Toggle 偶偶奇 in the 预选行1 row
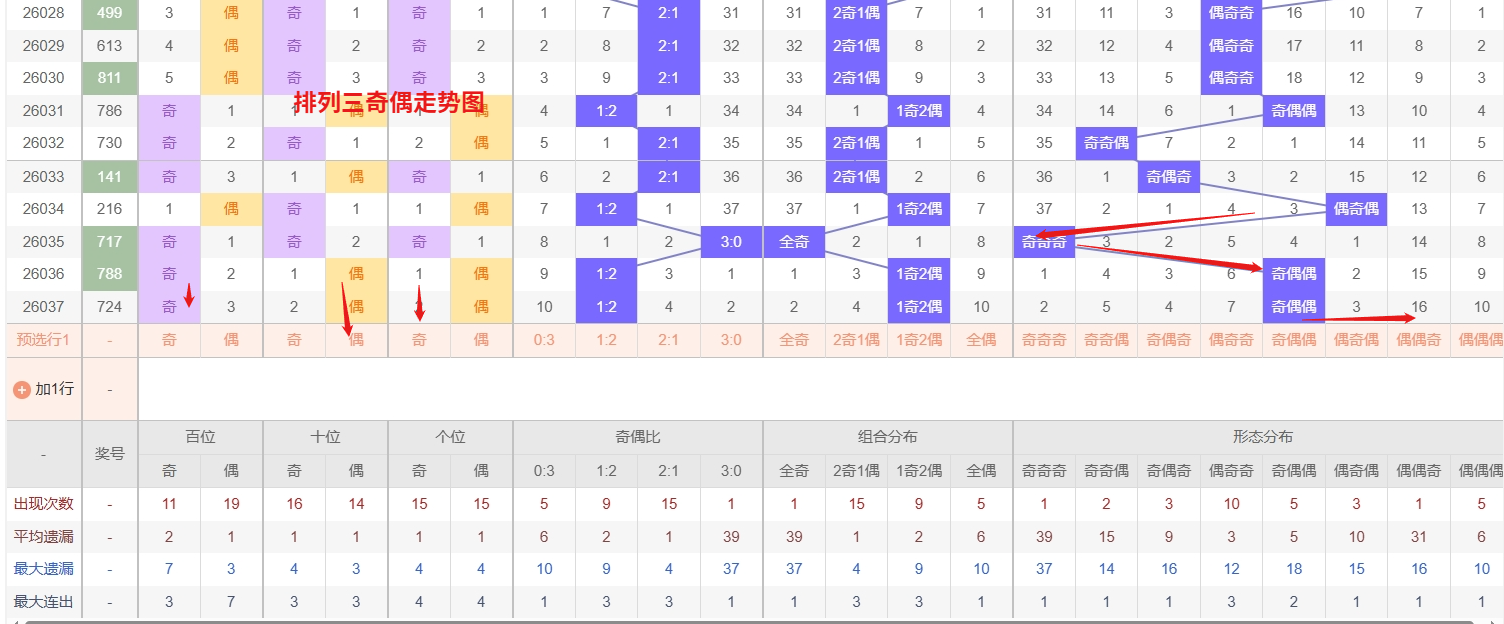The image size is (1504, 624). point(1419,340)
